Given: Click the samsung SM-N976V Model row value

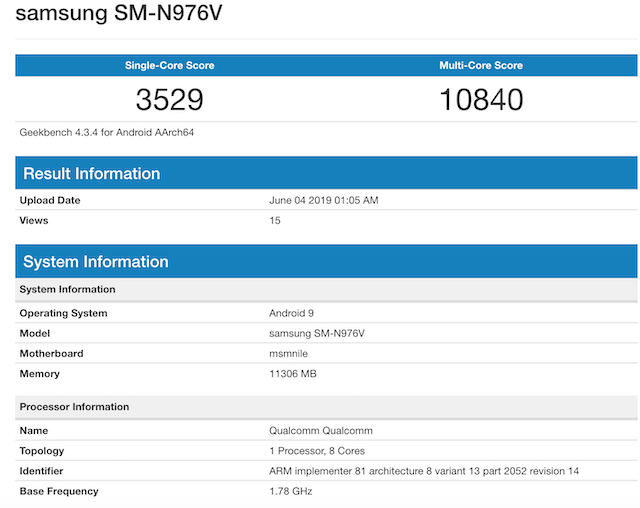Looking at the screenshot, I should (313, 333).
